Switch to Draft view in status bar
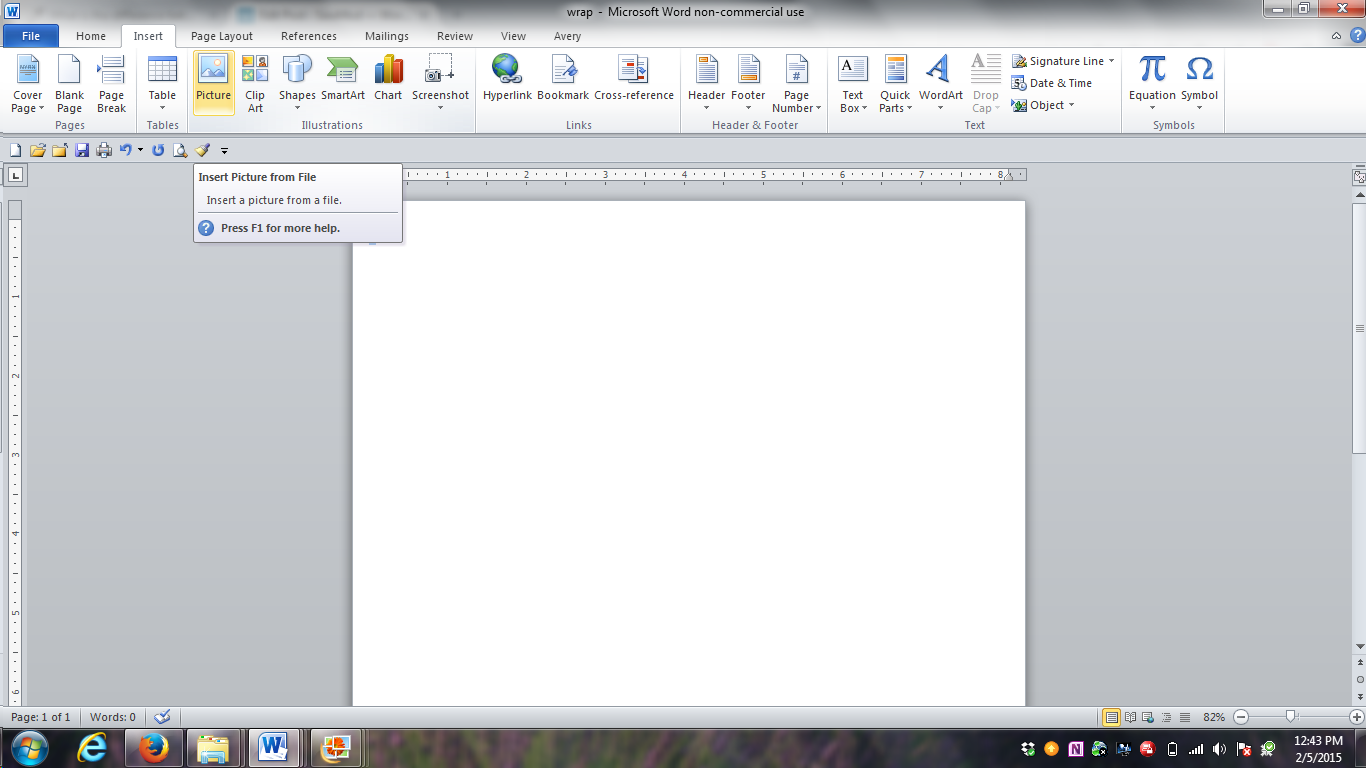 click(x=1185, y=717)
